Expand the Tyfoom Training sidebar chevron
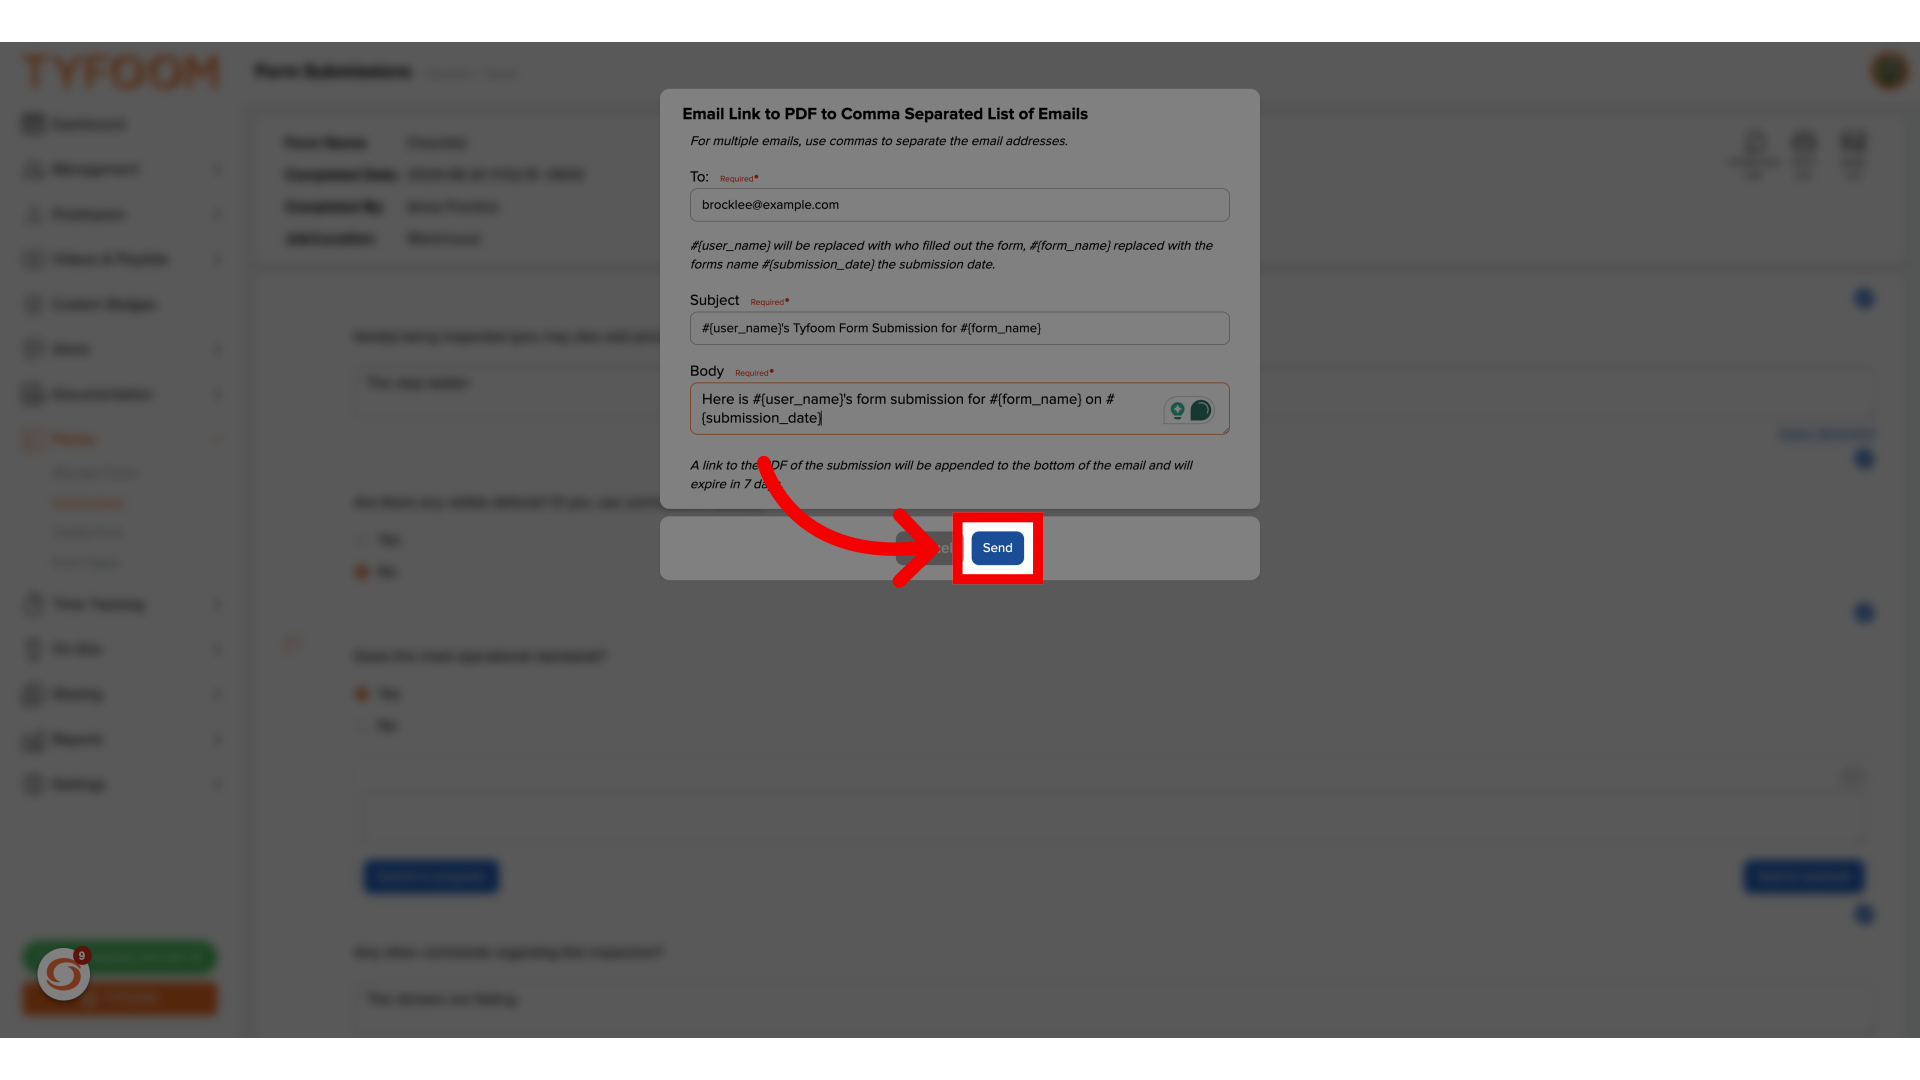Screen dimensions: 1920x1080 [218, 604]
